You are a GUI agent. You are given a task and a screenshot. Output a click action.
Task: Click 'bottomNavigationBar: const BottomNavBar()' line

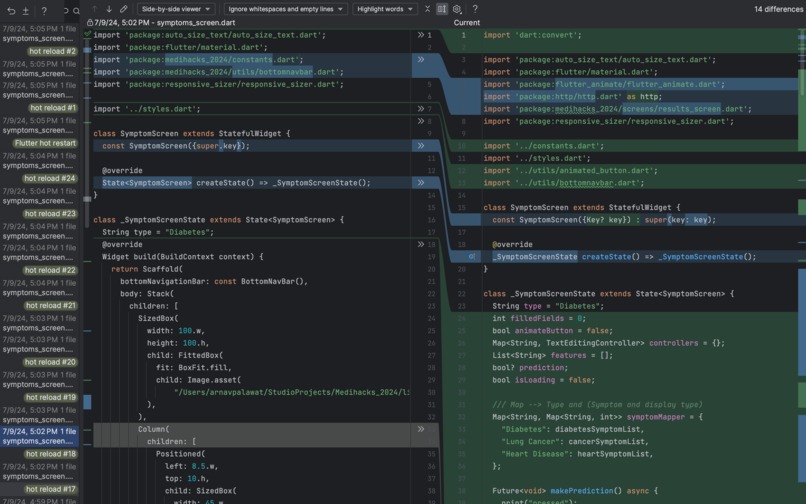tap(214, 281)
